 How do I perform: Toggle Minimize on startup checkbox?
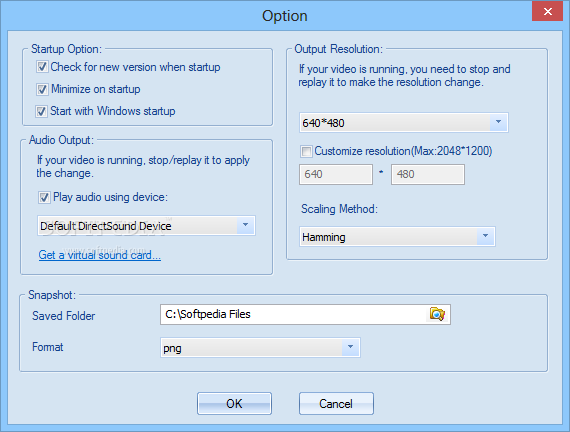(42, 89)
